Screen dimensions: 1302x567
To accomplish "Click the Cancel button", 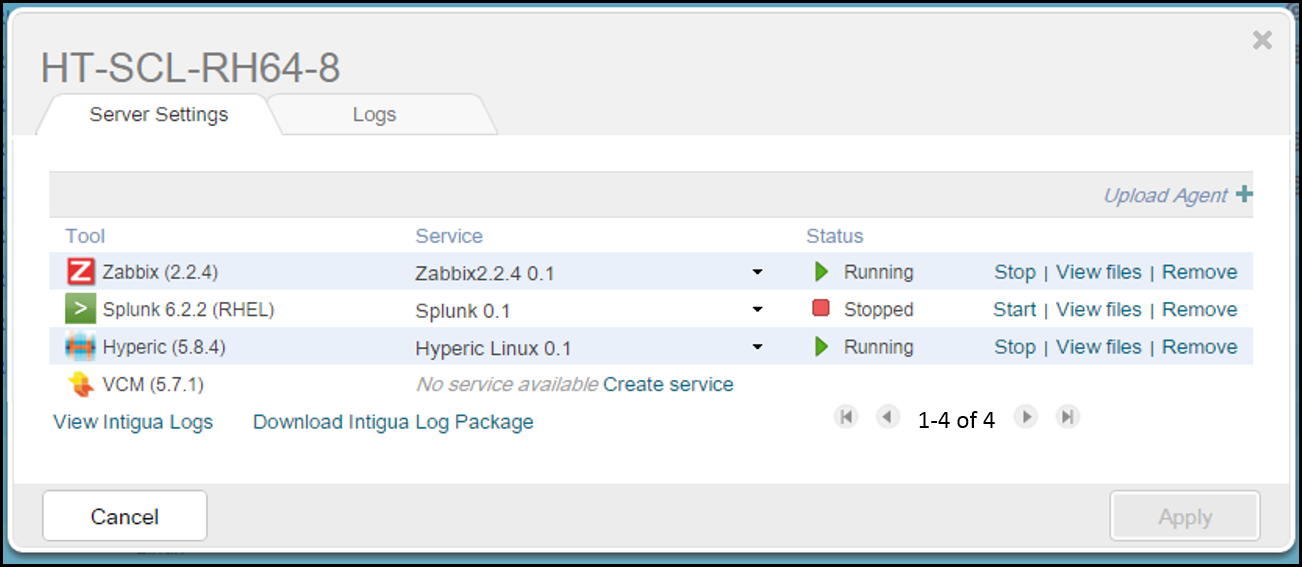I will coord(125,517).
